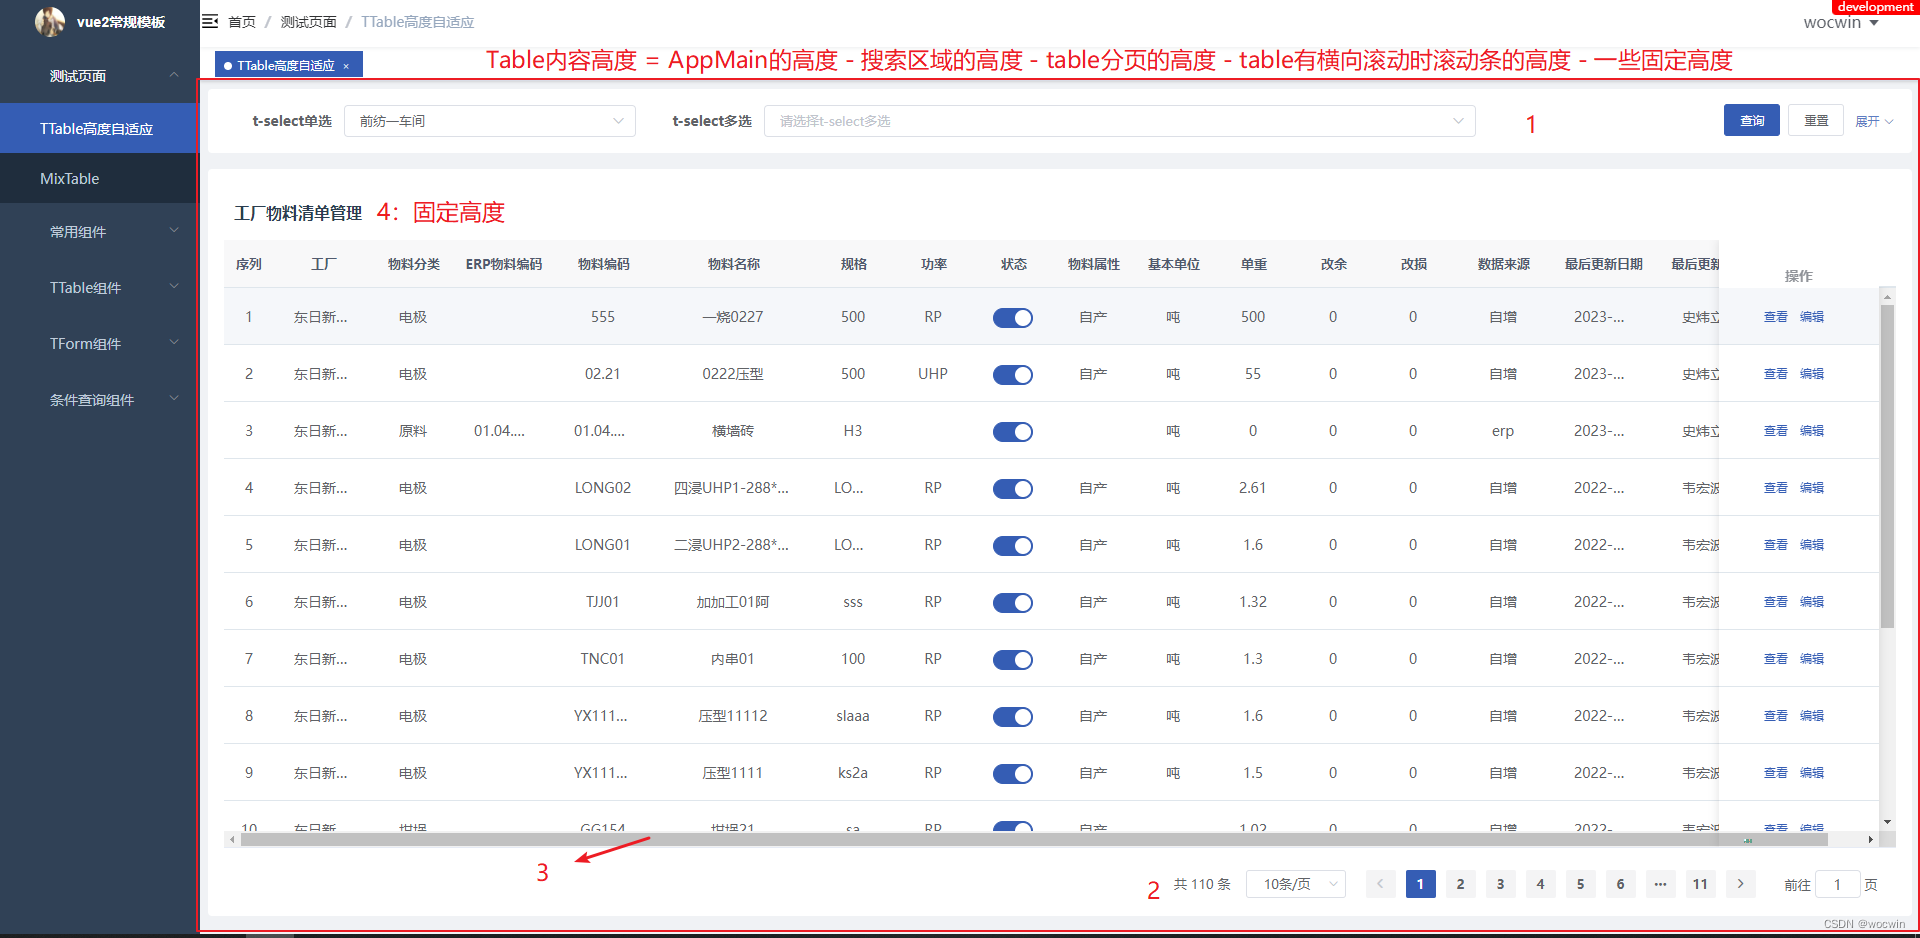Click 查看 link in row 1
Viewport: 1920px width, 938px height.
(x=1776, y=317)
